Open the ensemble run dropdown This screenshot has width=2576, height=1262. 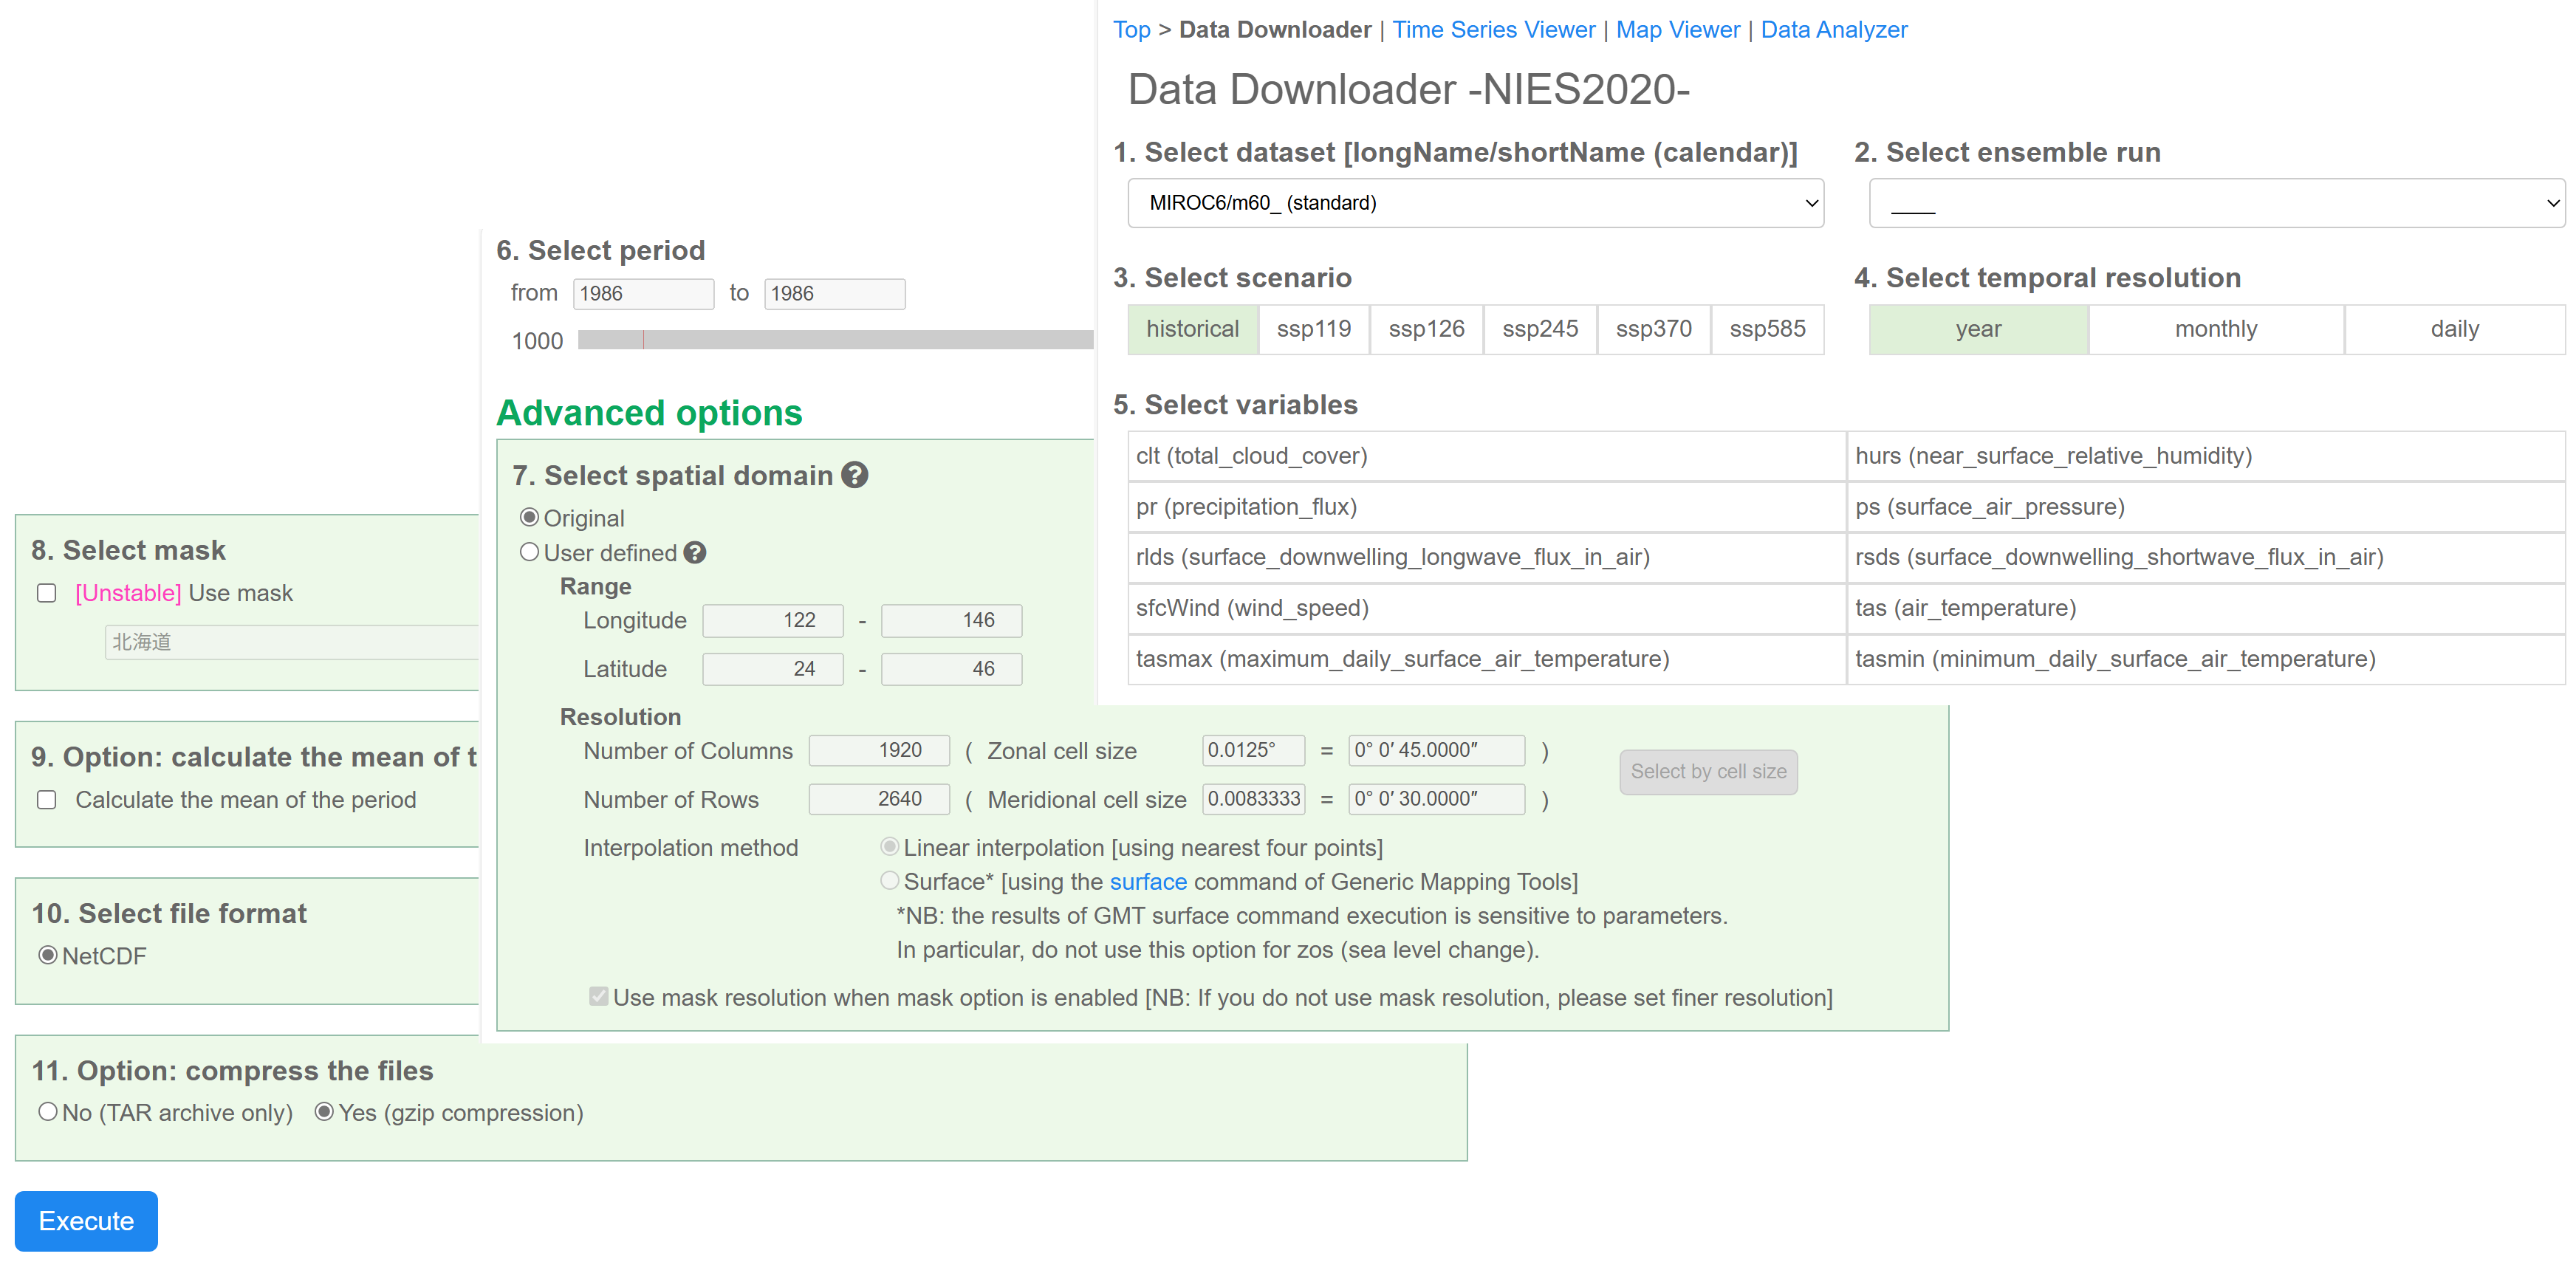click(x=2216, y=203)
